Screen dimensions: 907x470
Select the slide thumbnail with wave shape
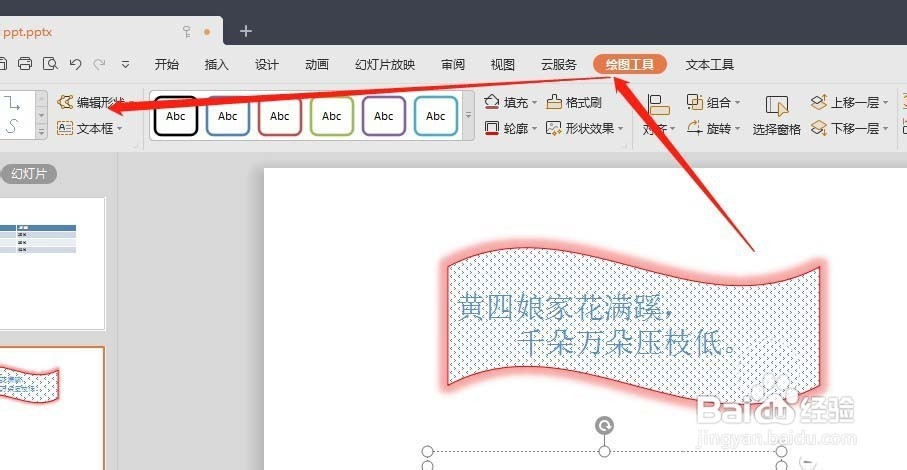point(52,408)
